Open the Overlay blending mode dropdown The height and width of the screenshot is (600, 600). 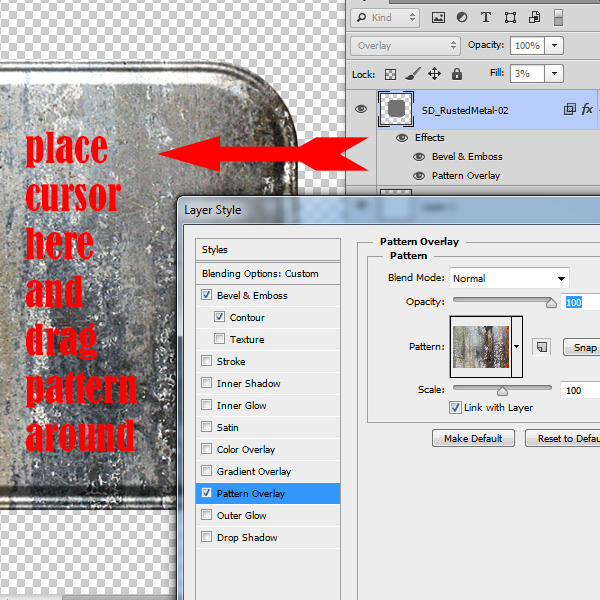pos(405,46)
